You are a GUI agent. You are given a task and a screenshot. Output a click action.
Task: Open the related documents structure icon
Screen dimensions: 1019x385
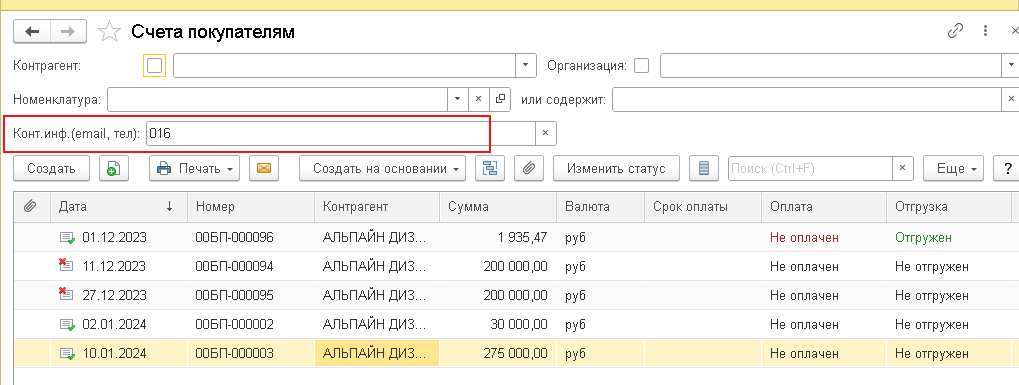[490, 168]
